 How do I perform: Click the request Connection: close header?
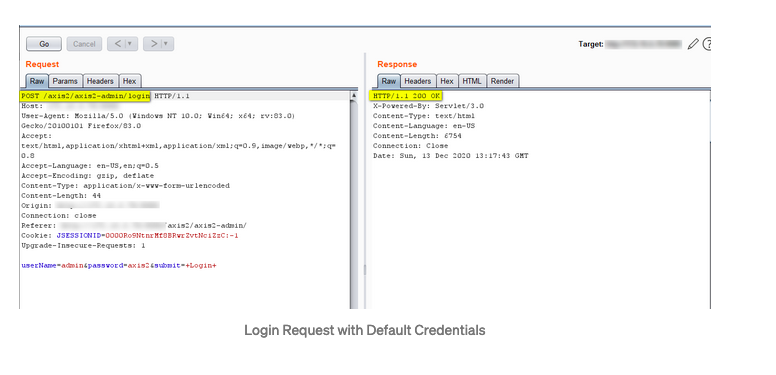(x=59, y=216)
